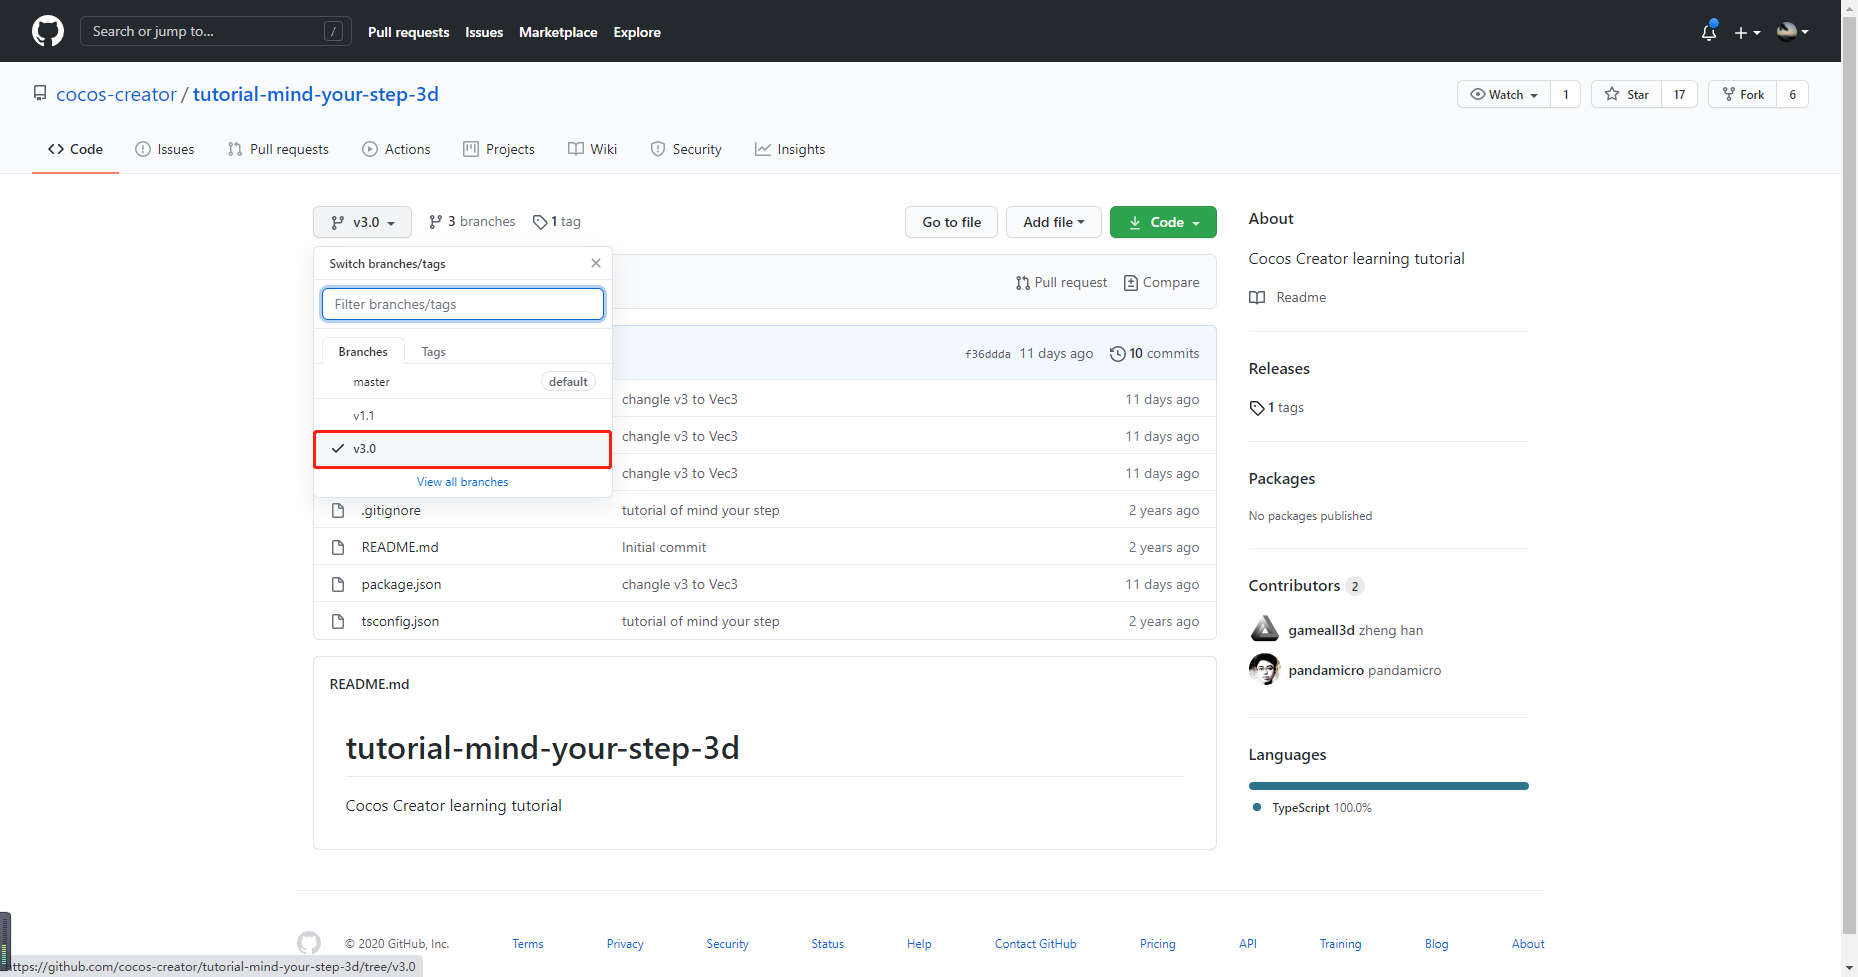Select the checked v3.0 branch
1858x977 pixels.
click(x=463, y=449)
